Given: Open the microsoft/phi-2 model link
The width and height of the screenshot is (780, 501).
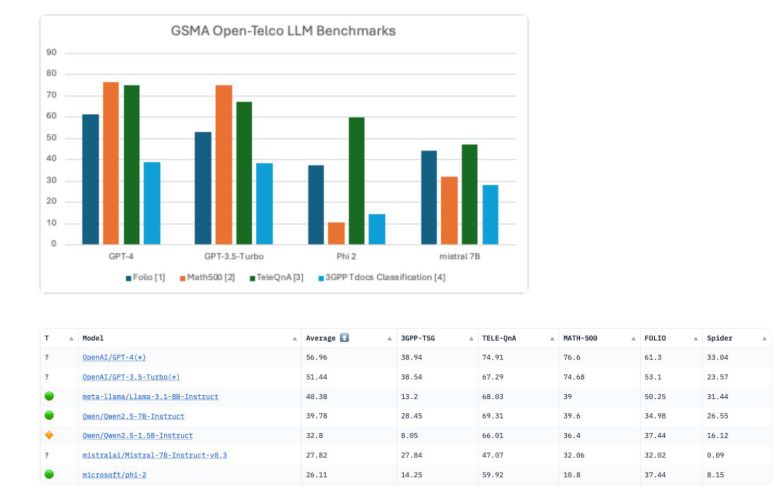Looking at the screenshot, I should [x=112, y=474].
